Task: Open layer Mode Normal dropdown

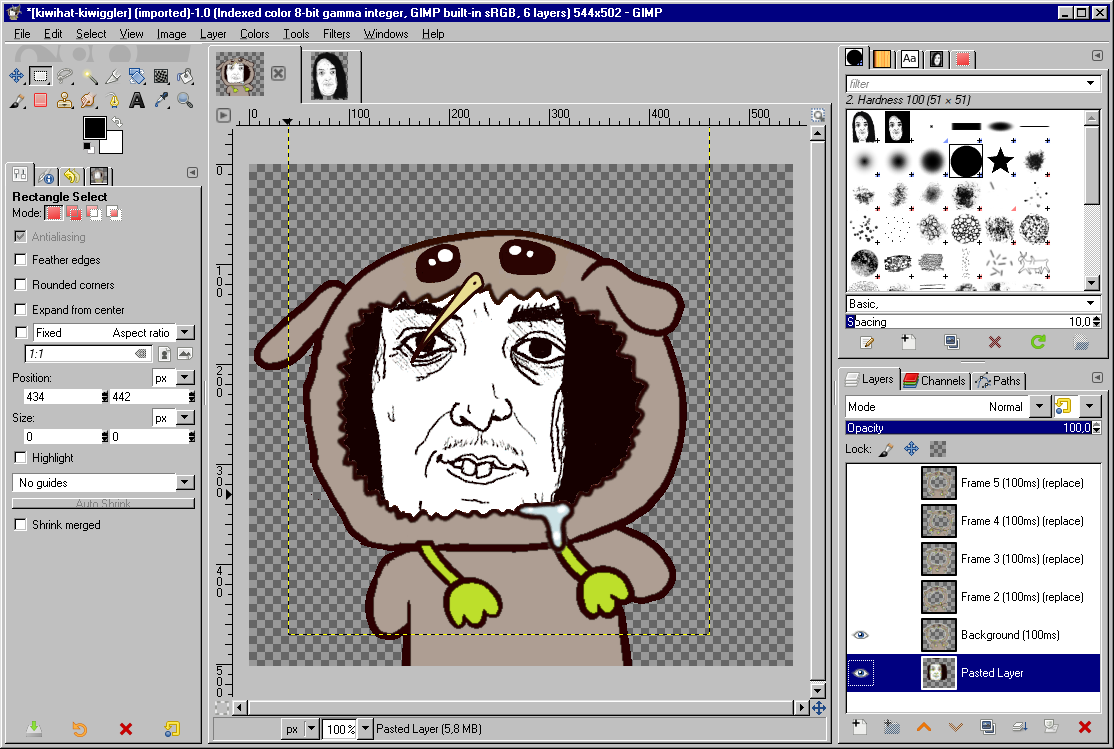Action: (1039, 406)
